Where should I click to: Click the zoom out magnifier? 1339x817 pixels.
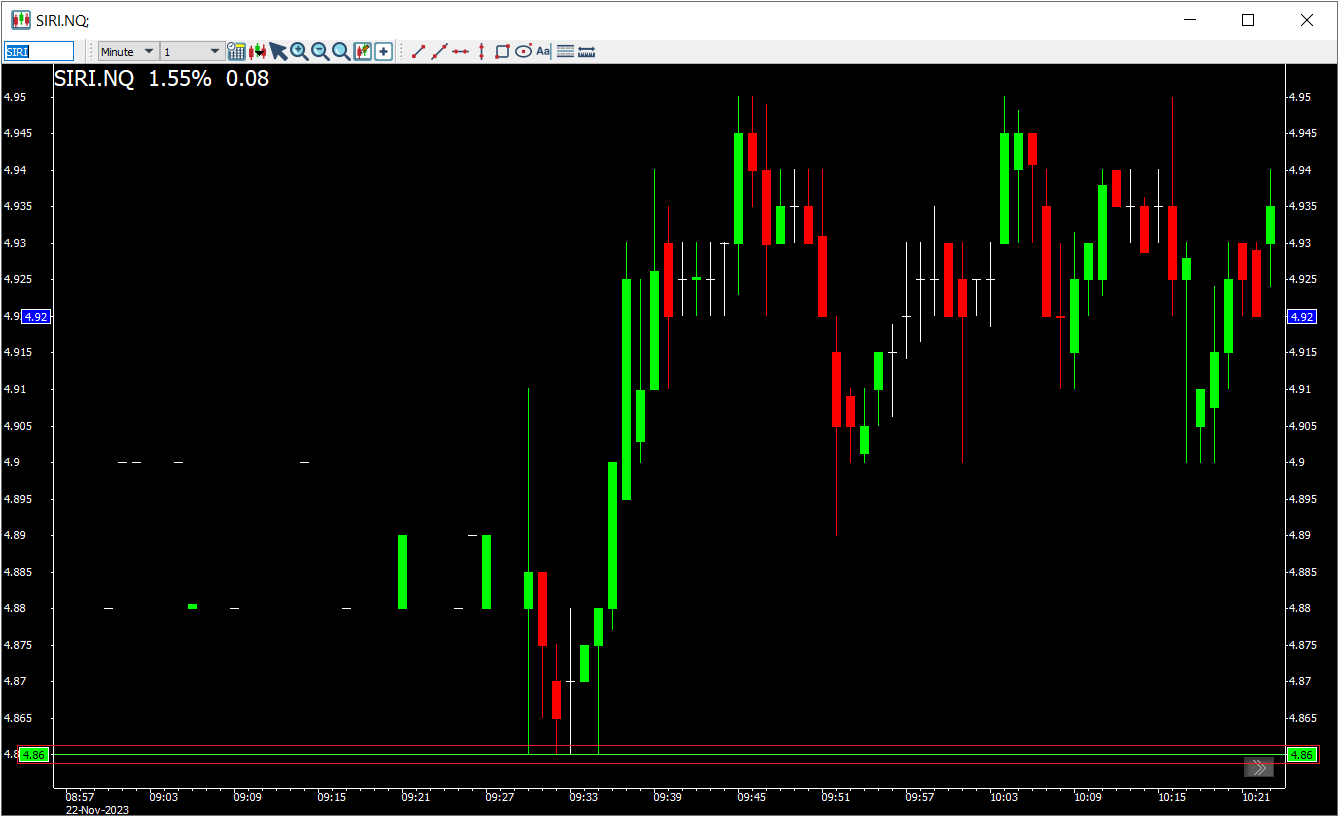pyautogui.click(x=320, y=51)
